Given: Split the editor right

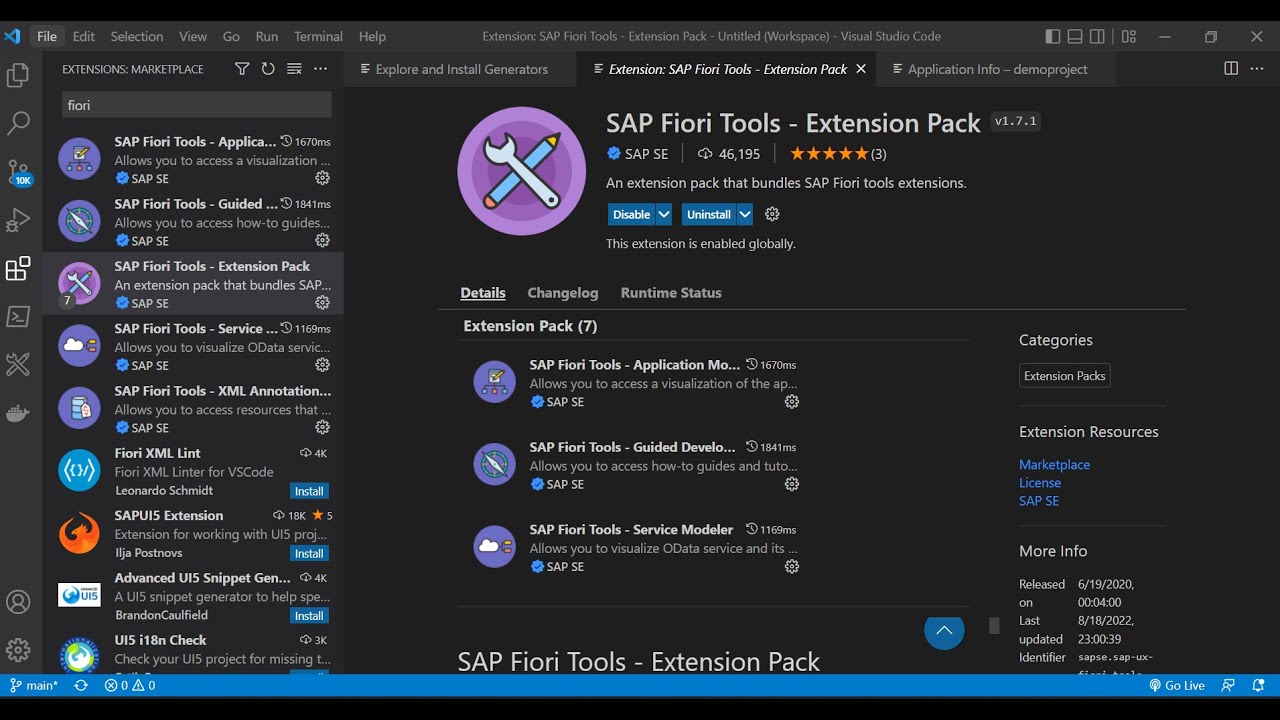Looking at the screenshot, I should tap(1231, 69).
